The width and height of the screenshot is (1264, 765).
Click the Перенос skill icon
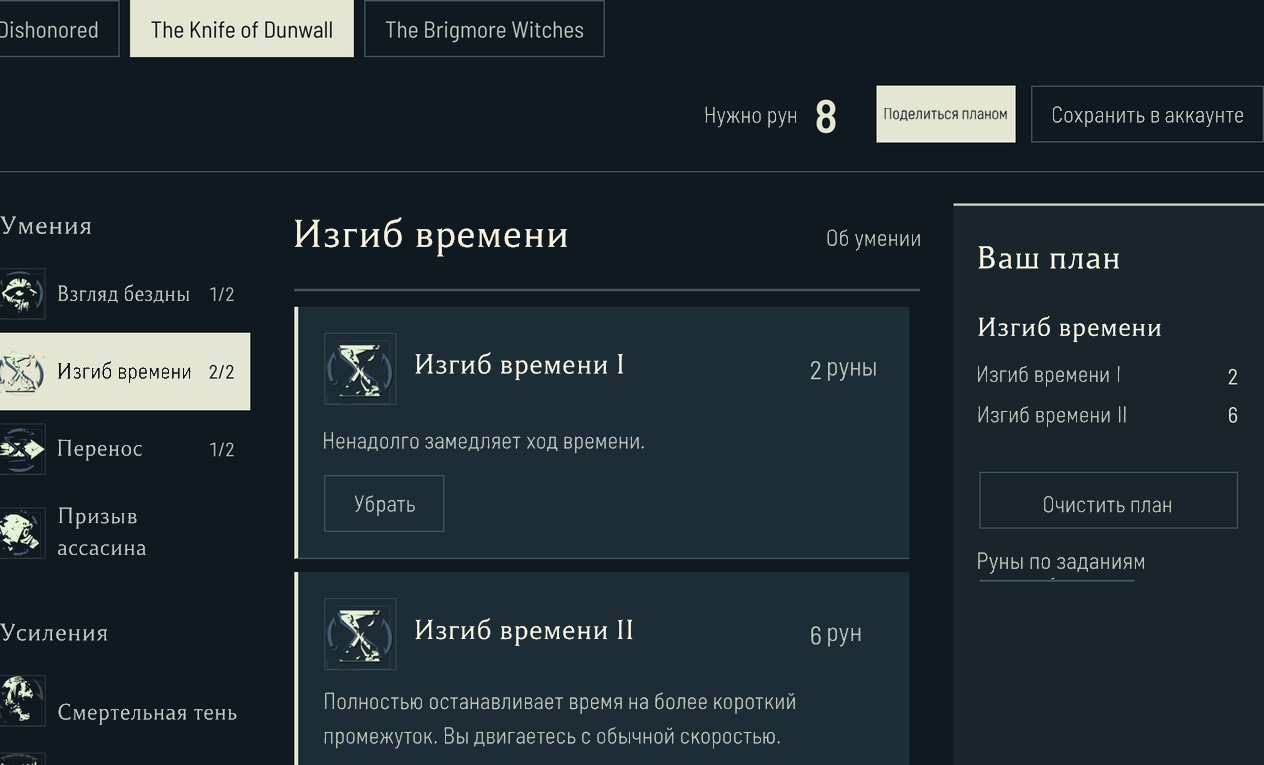tap(21, 449)
